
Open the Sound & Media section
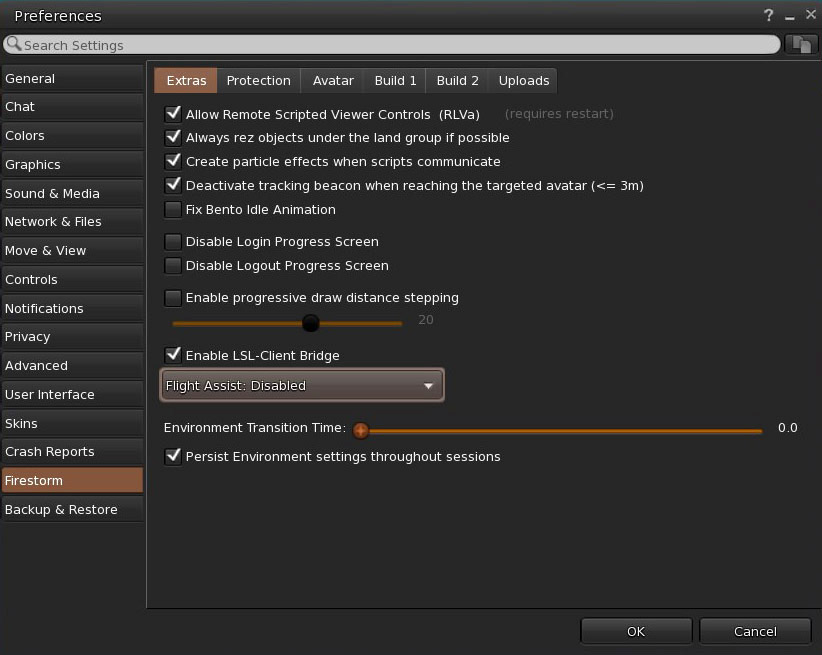(x=72, y=194)
